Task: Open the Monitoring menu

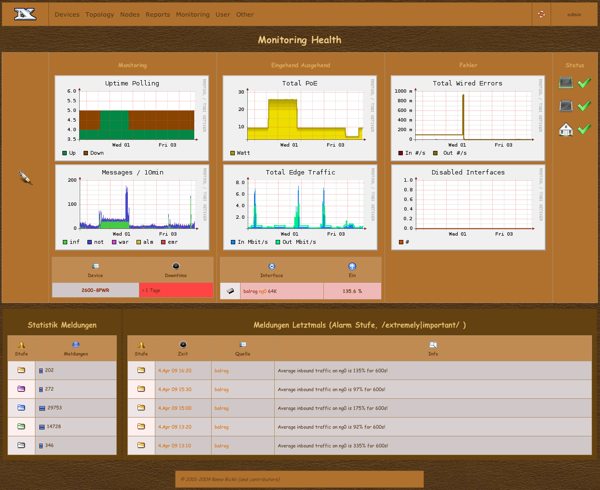Action: point(192,15)
